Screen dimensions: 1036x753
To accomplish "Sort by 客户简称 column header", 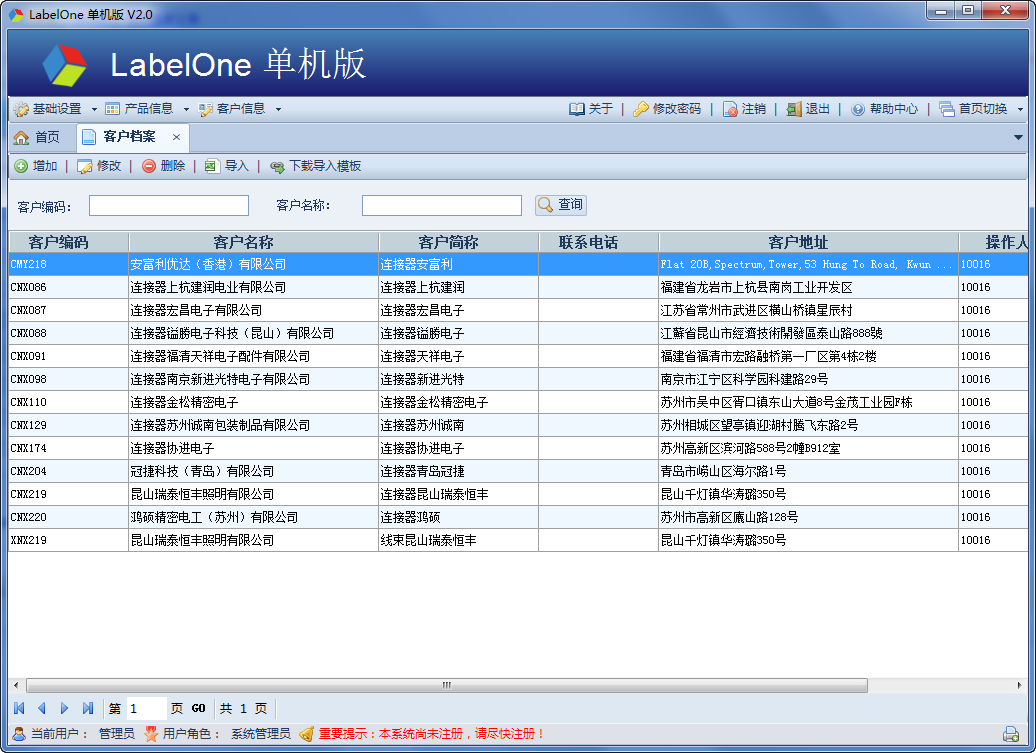I will point(459,242).
